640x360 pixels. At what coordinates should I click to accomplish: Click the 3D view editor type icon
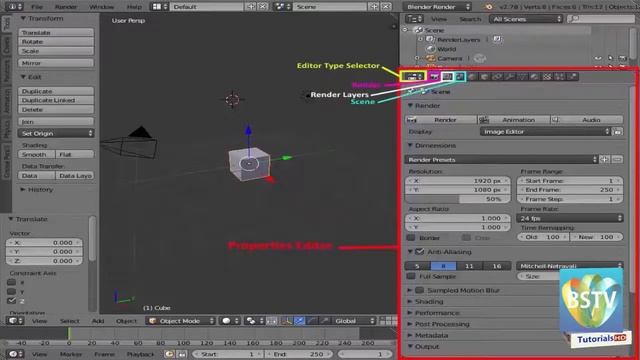click(16, 321)
